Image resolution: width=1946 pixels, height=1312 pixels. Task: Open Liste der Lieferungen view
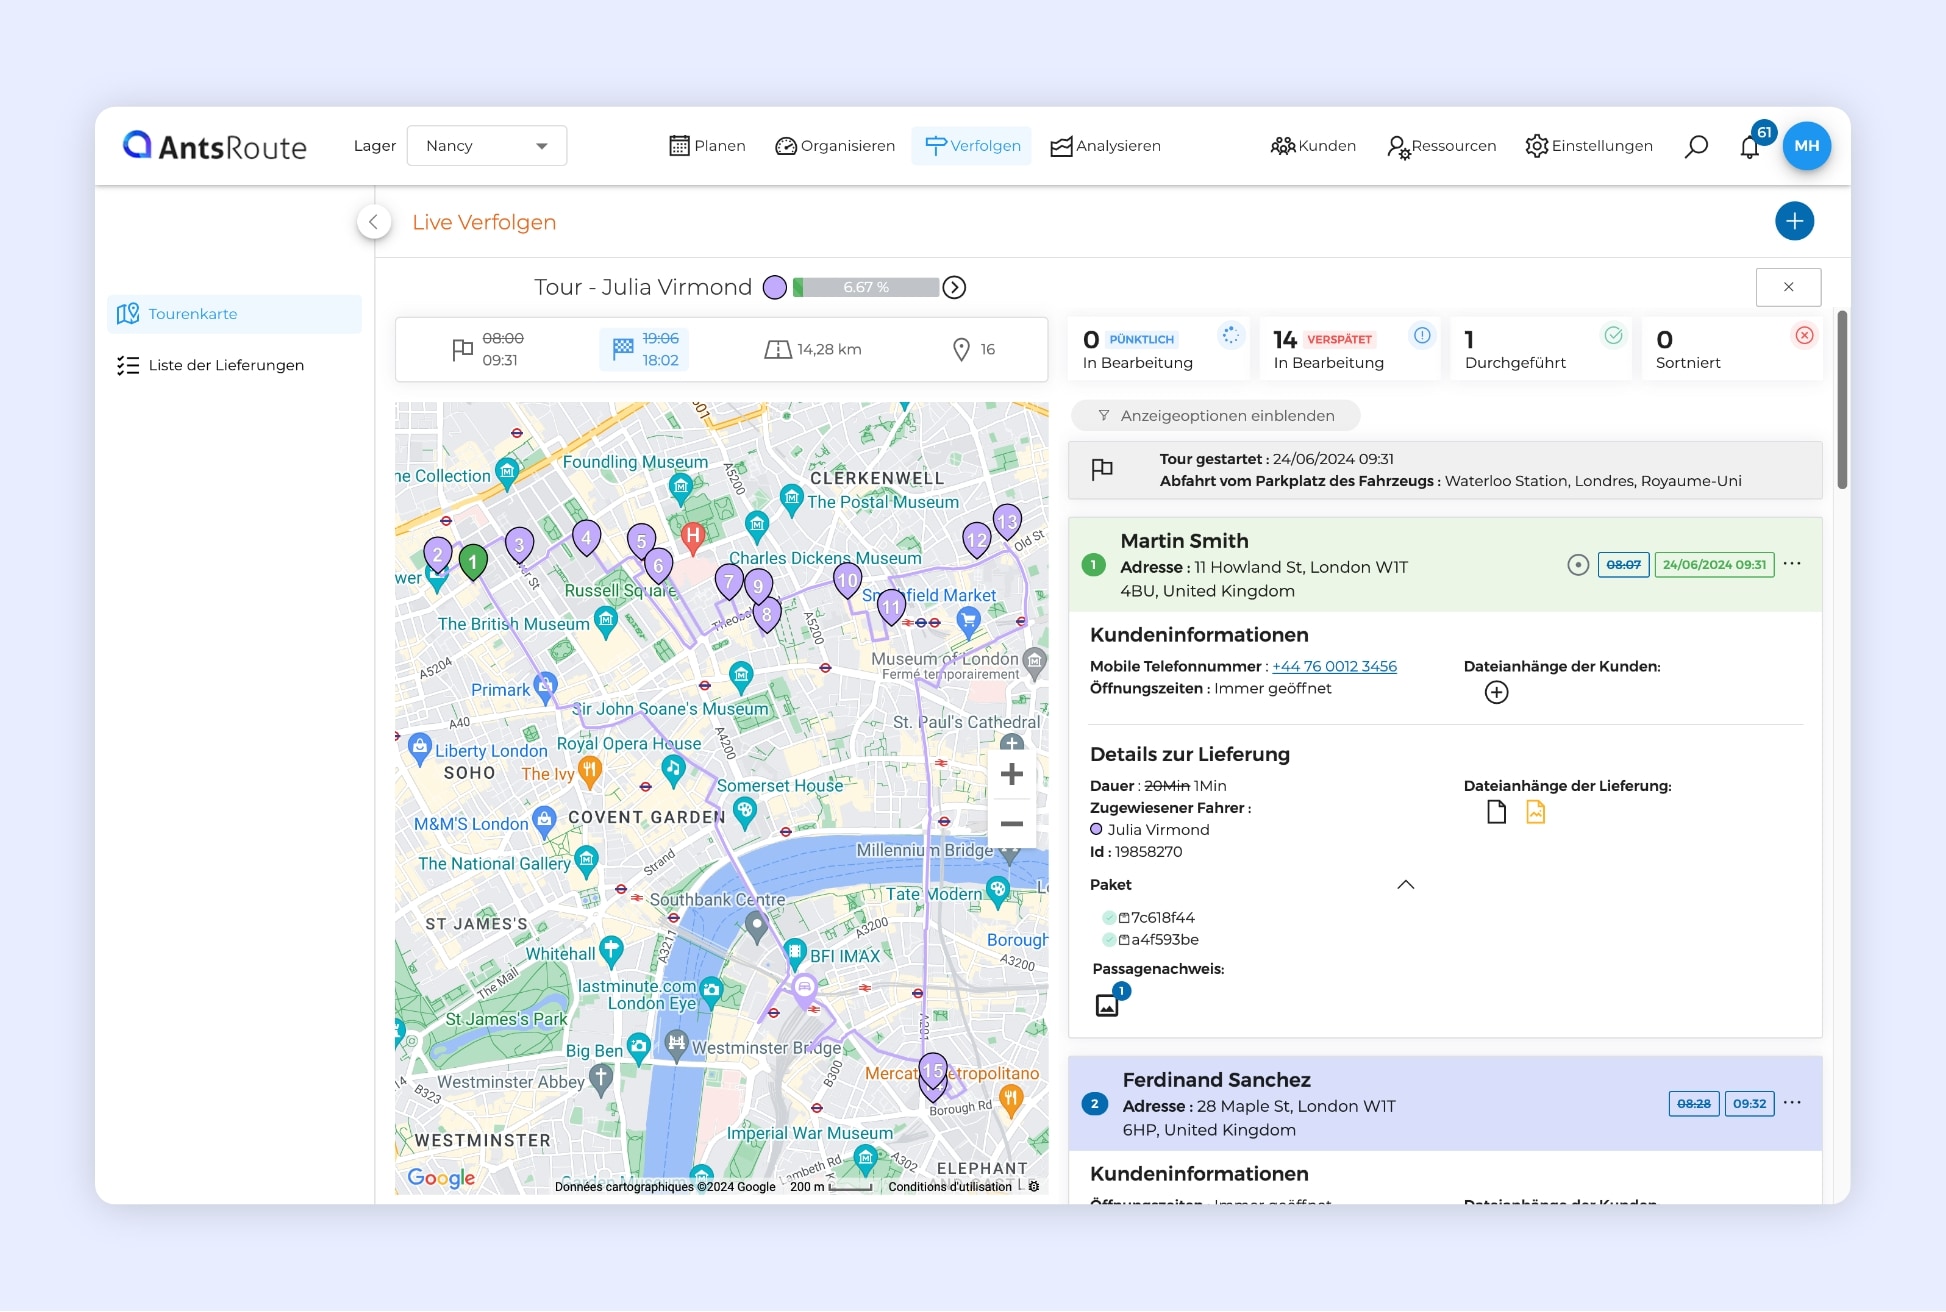(x=226, y=365)
